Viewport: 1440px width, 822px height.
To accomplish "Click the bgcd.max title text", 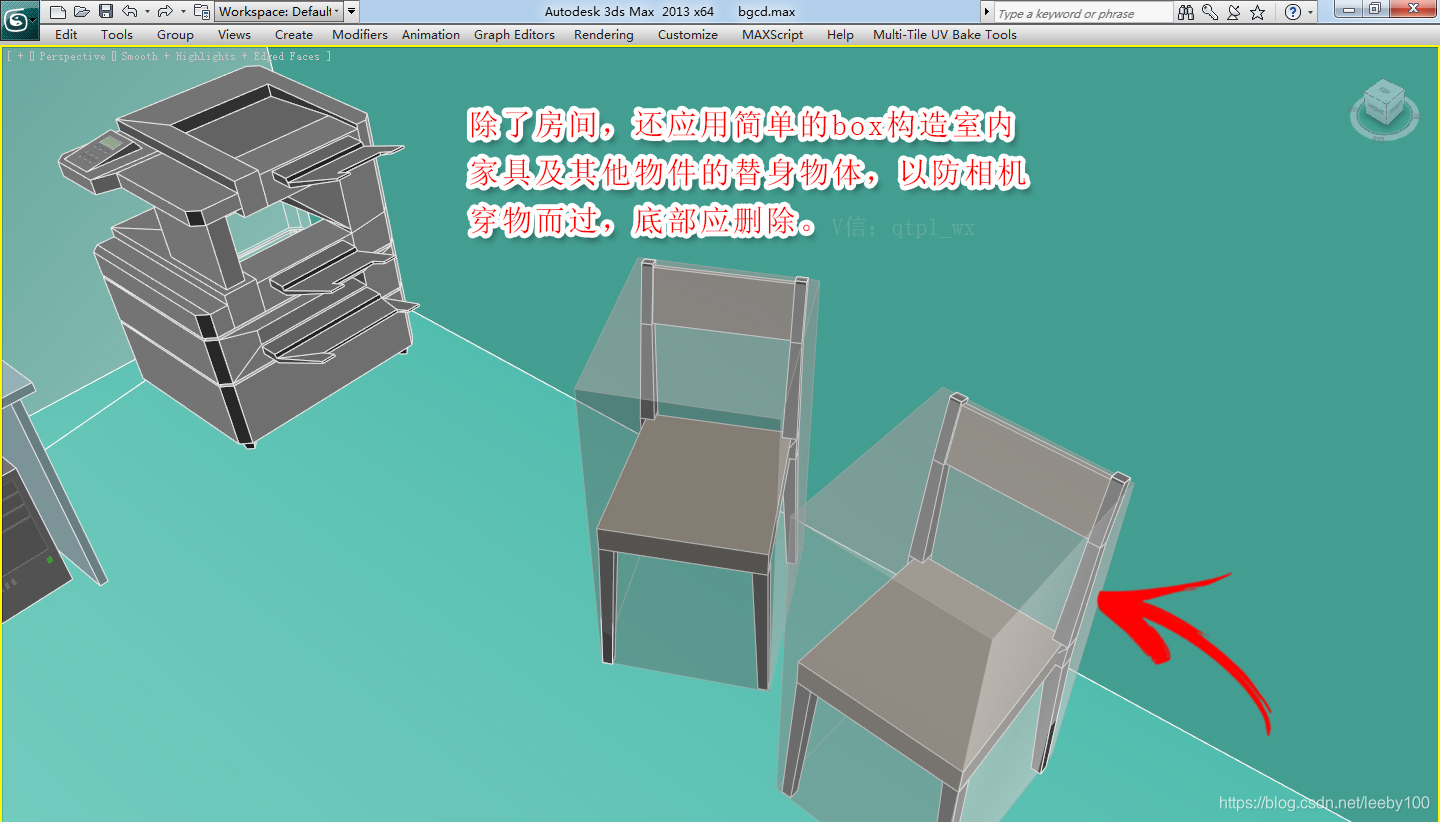I will point(767,12).
